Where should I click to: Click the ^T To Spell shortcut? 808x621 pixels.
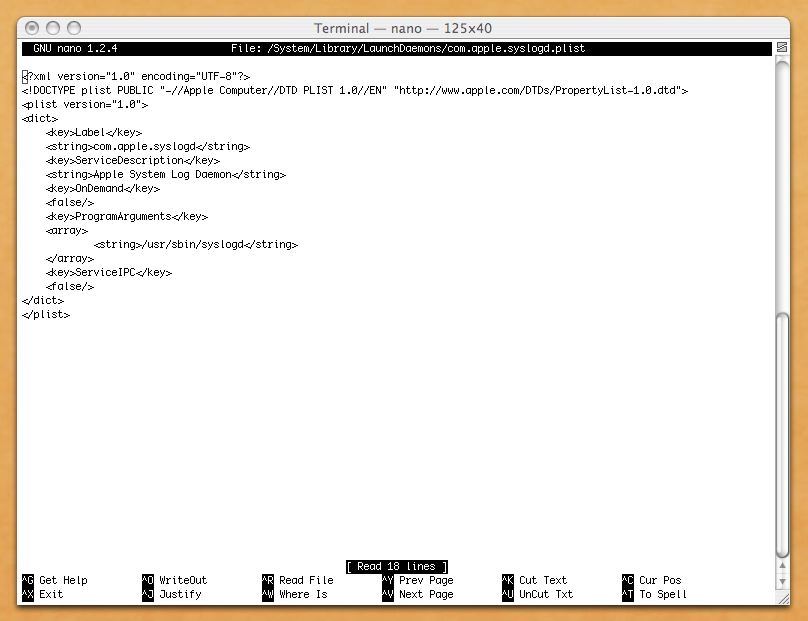point(654,594)
